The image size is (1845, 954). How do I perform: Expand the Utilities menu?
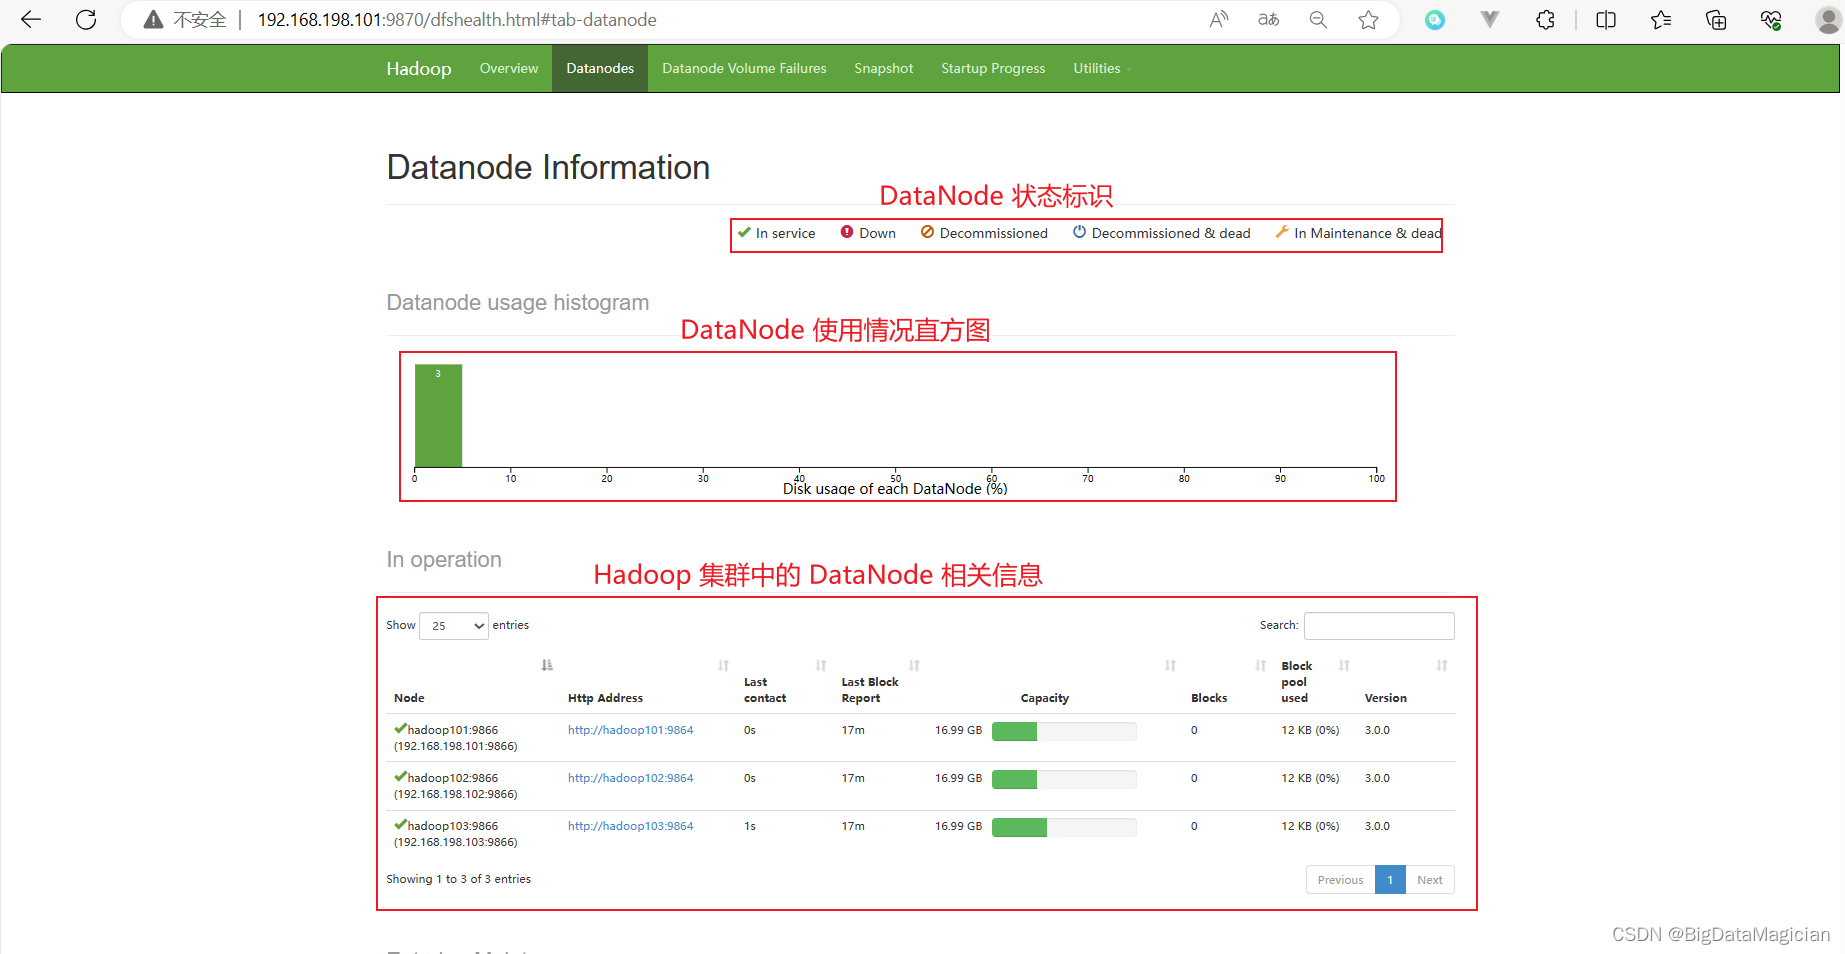point(1102,68)
